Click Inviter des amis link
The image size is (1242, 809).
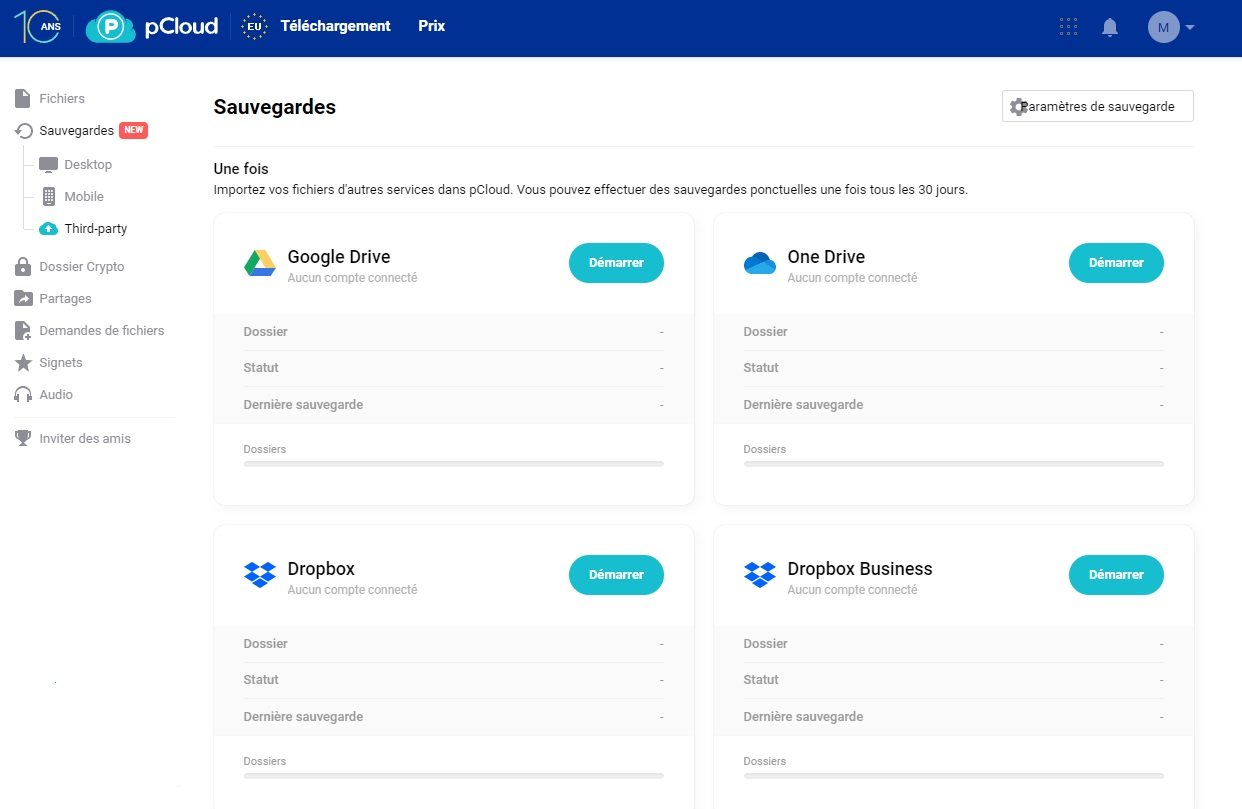(85, 438)
